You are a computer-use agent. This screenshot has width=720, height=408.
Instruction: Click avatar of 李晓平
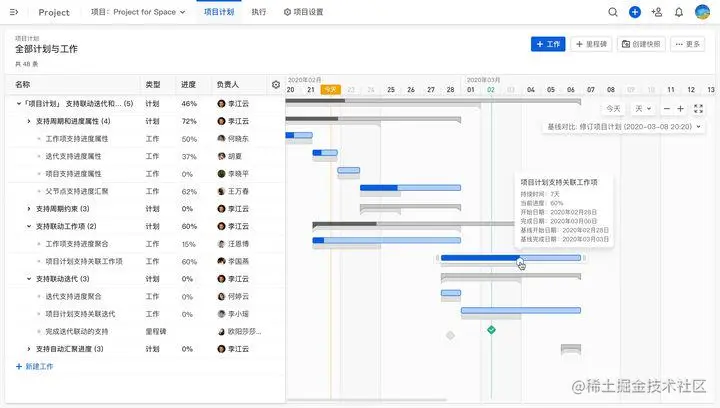[221, 173]
